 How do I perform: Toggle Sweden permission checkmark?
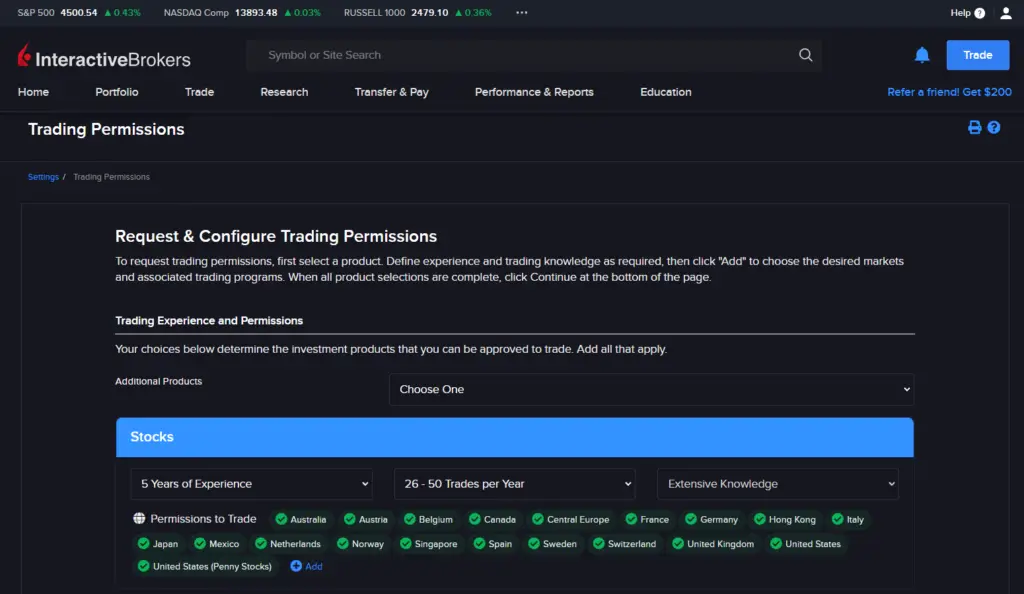coord(534,543)
